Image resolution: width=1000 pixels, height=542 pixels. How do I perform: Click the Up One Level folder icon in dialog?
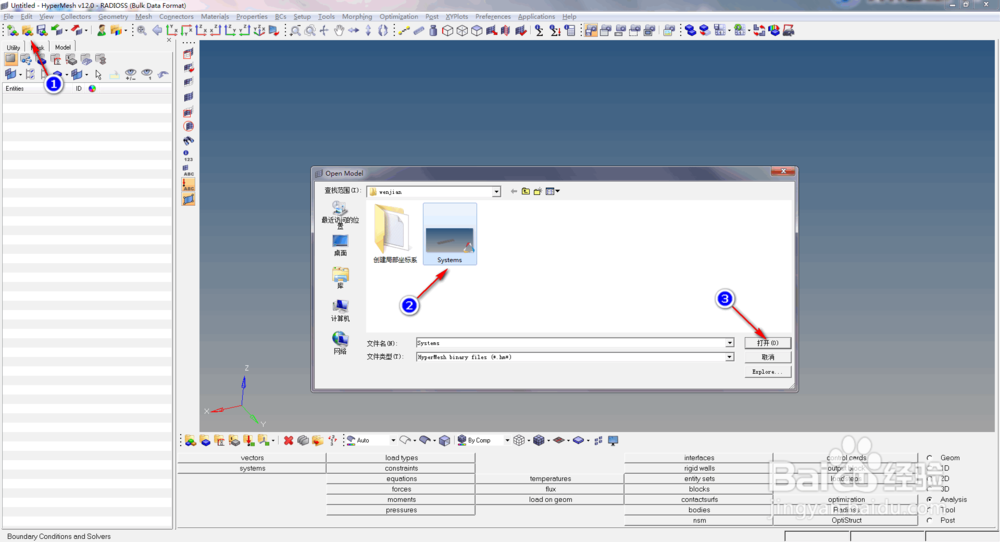point(526,191)
